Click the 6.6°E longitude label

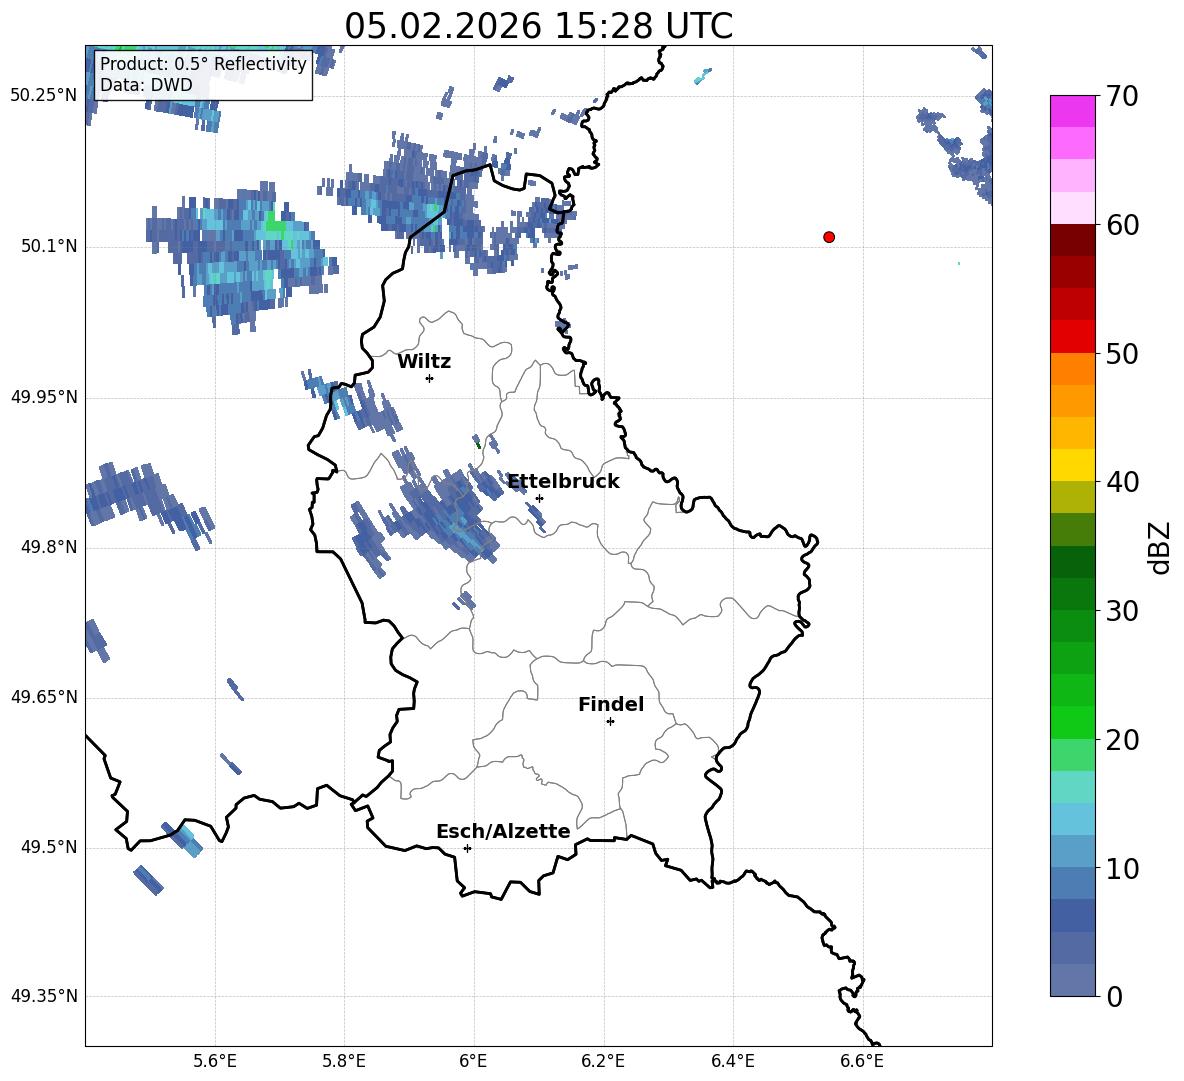[862, 1061]
